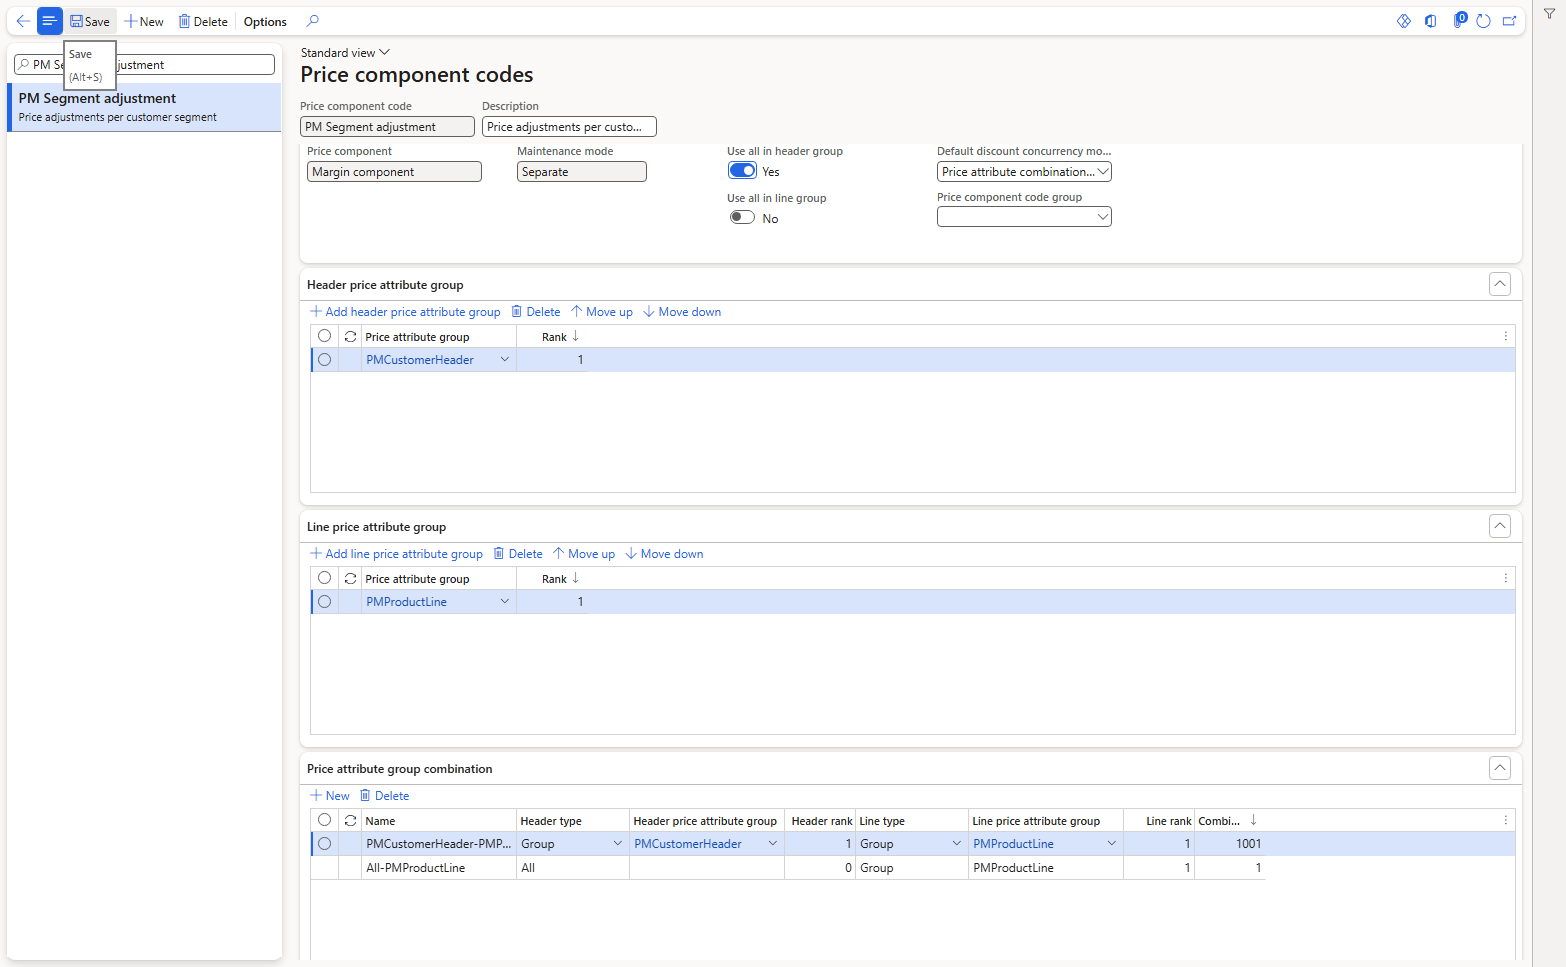Collapse Price attribute group combination section
Image resolution: width=1566 pixels, height=967 pixels.
pyautogui.click(x=1500, y=768)
